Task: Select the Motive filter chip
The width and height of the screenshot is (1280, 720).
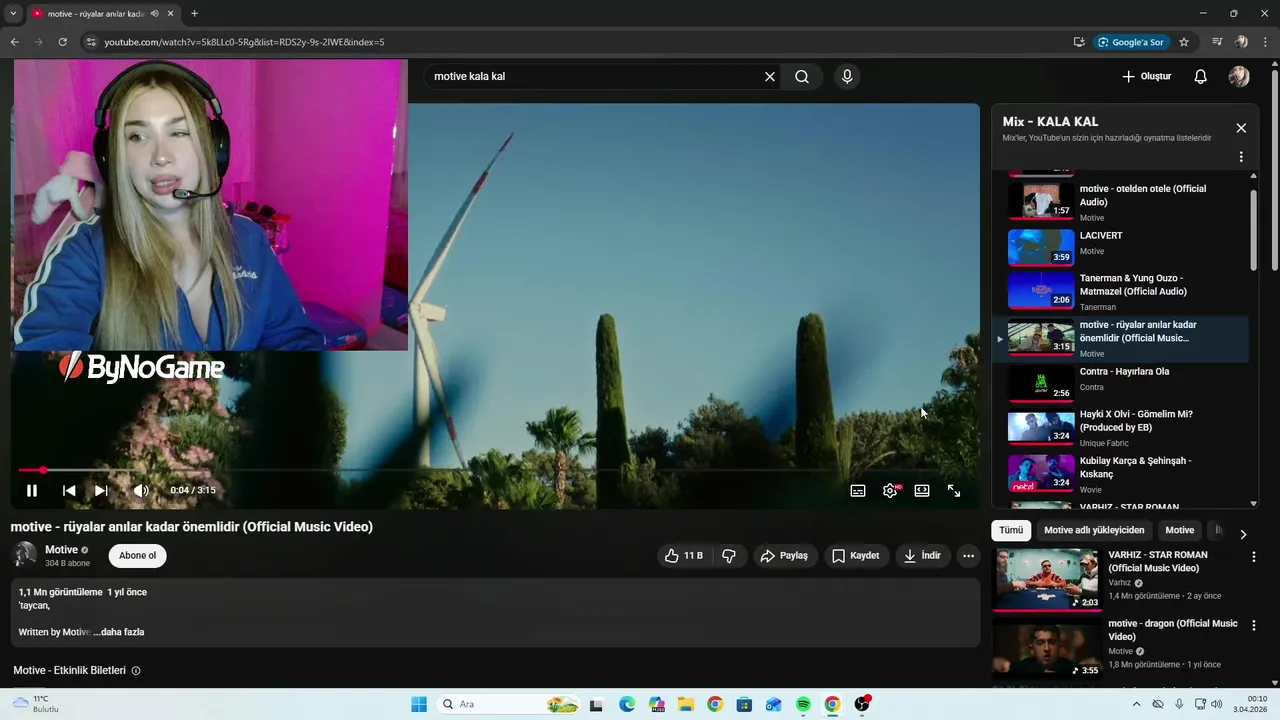Action: tap(1179, 530)
